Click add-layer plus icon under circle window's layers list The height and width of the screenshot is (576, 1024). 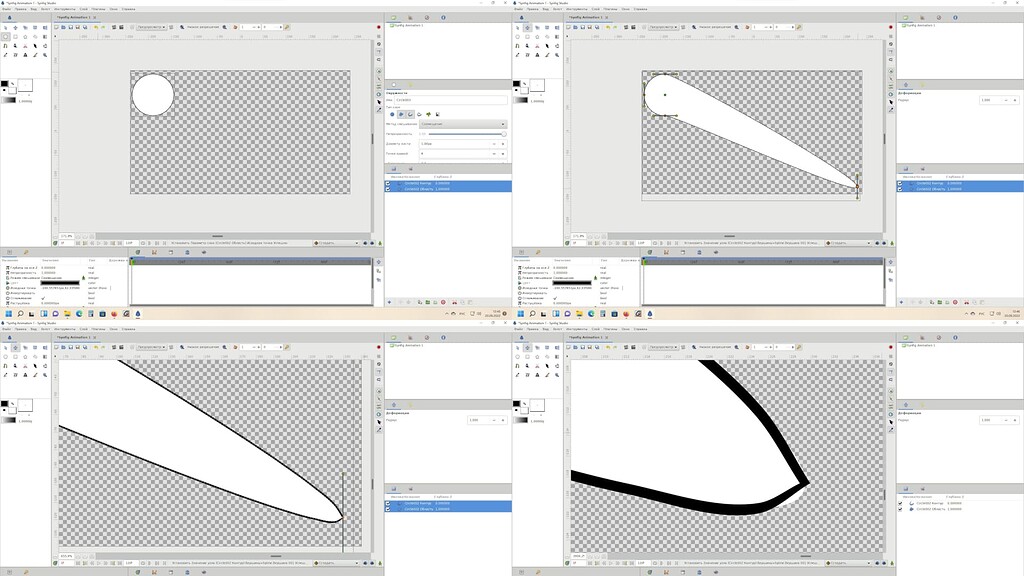pyautogui.click(x=389, y=302)
